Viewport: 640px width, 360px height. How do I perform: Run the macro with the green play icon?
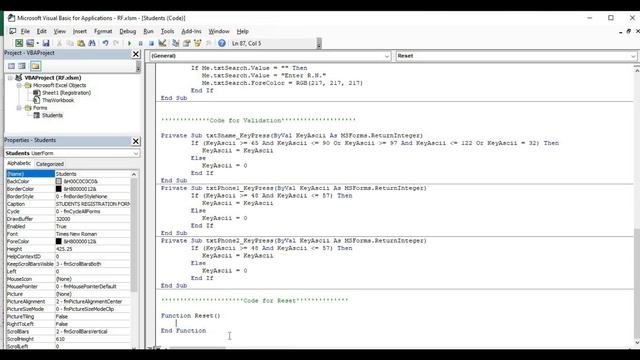click(x=129, y=43)
